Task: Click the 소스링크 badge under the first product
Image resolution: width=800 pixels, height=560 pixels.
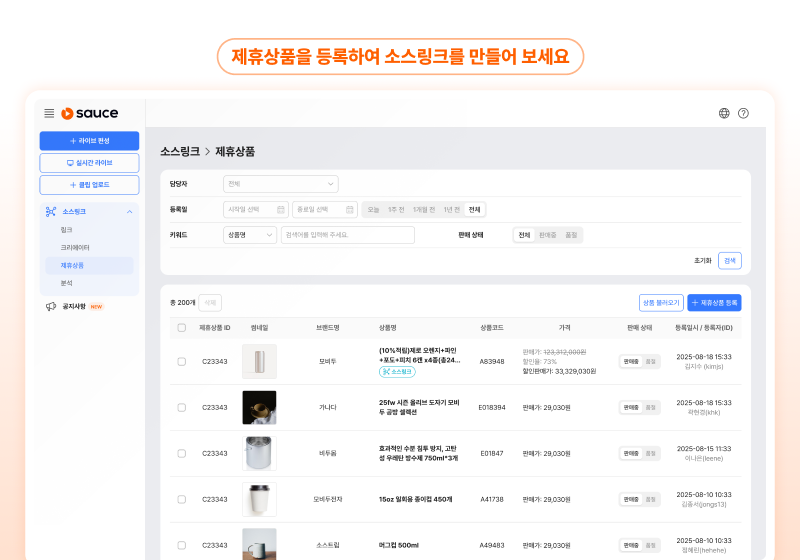Action: click(397, 372)
